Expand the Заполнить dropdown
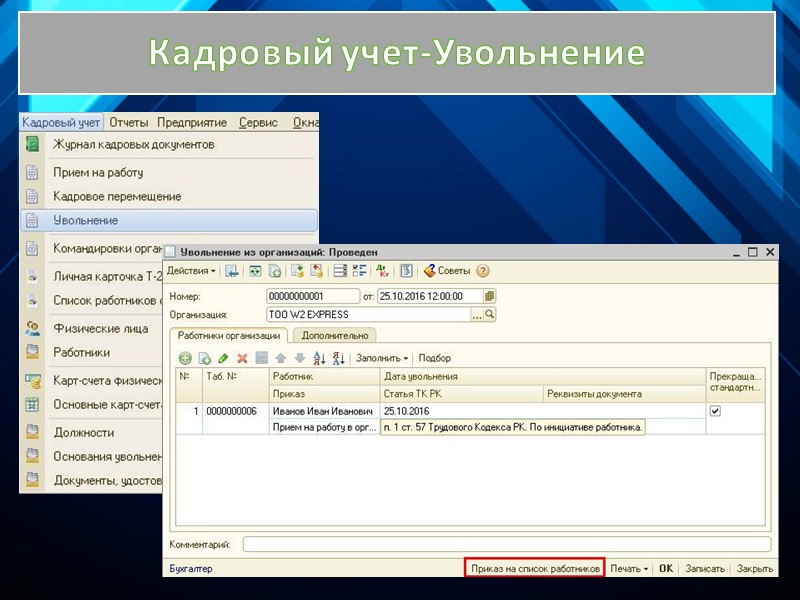 382,358
